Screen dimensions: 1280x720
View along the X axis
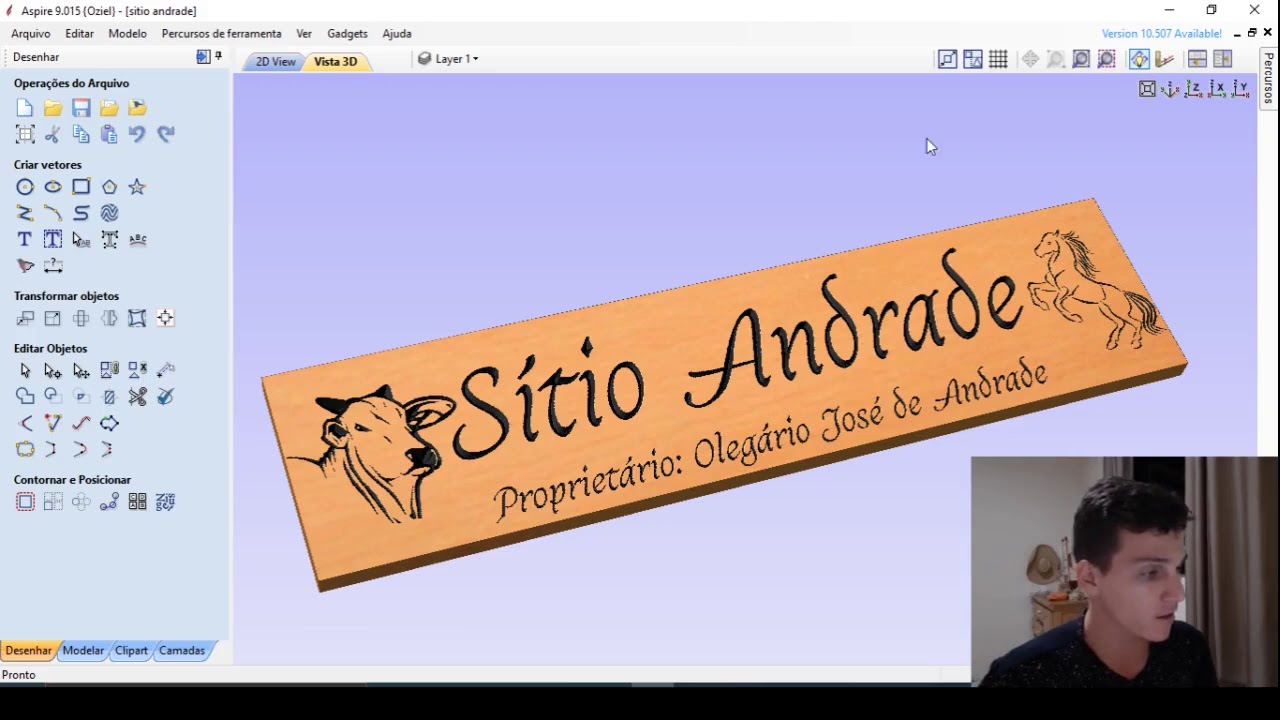click(1217, 89)
